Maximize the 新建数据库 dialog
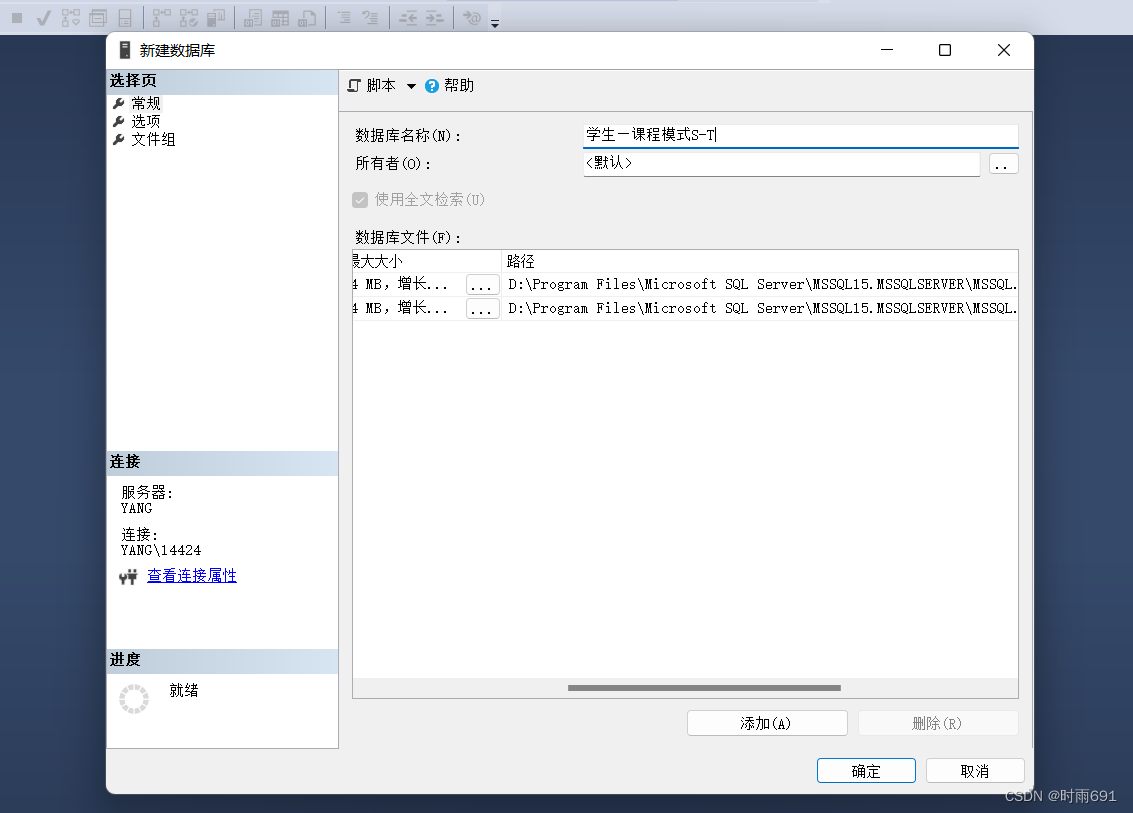This screenshot has width=1133, height=813. [944, 50]
